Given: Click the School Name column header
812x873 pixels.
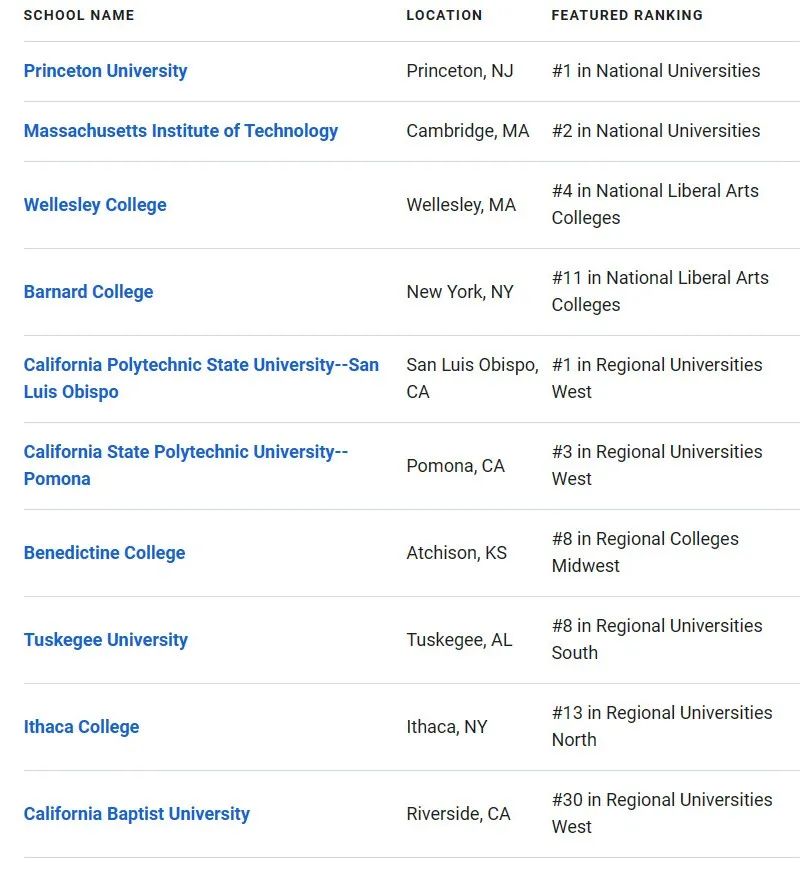Looking at the screenshot, I should 79,16.
